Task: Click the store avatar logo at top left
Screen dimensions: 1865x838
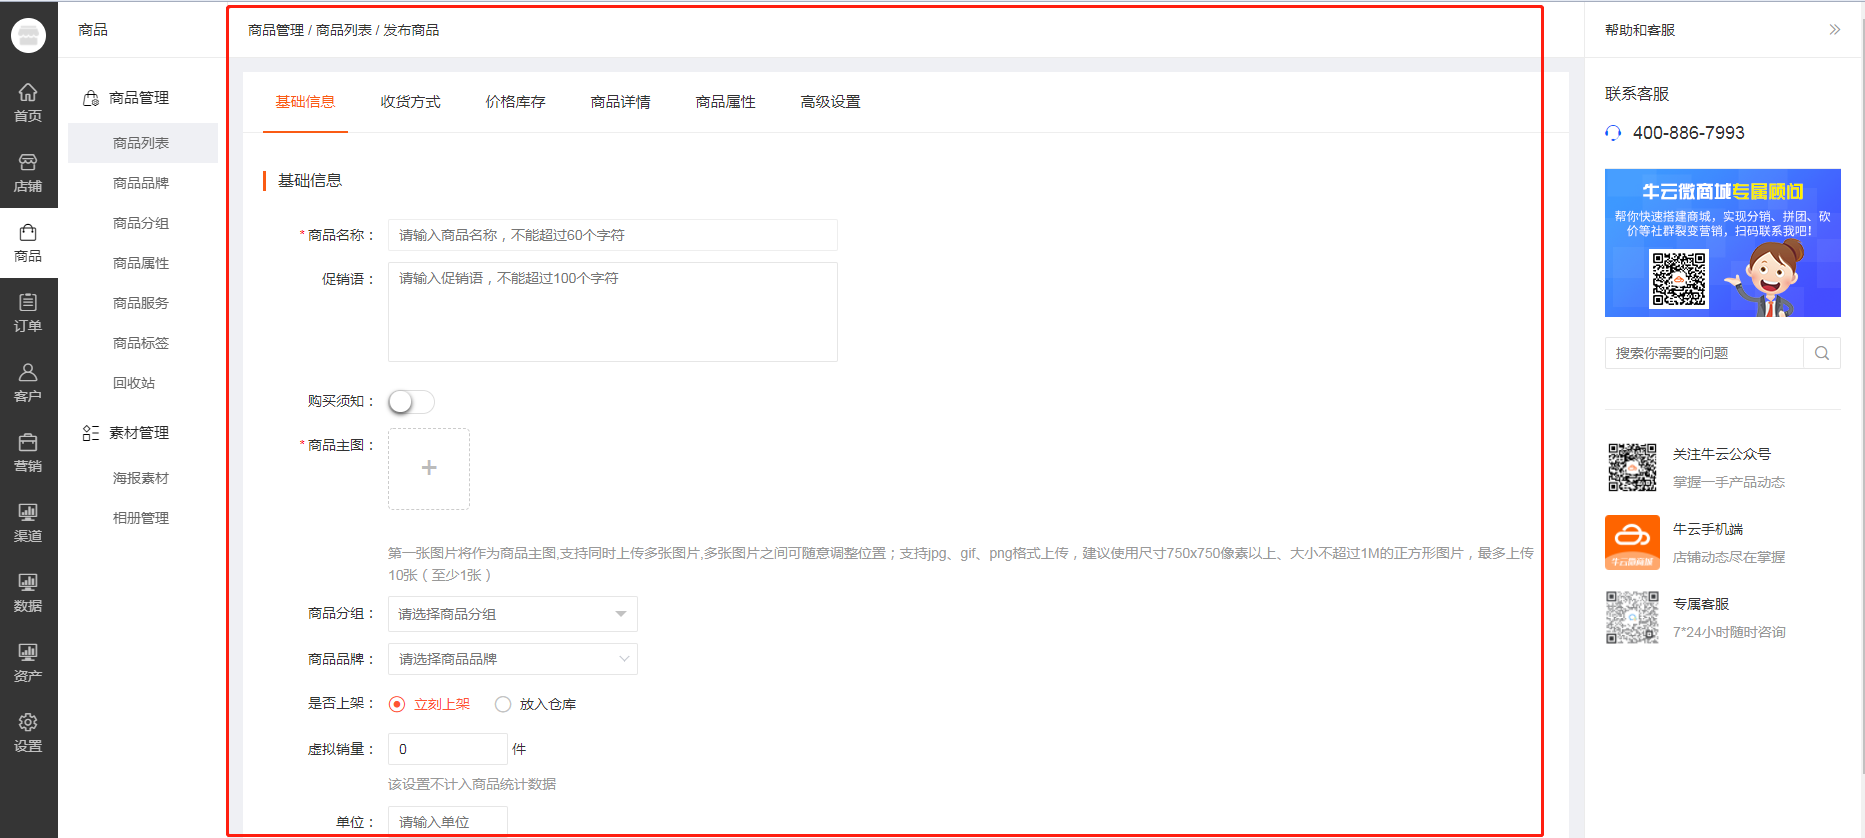Action: [28, 35]
